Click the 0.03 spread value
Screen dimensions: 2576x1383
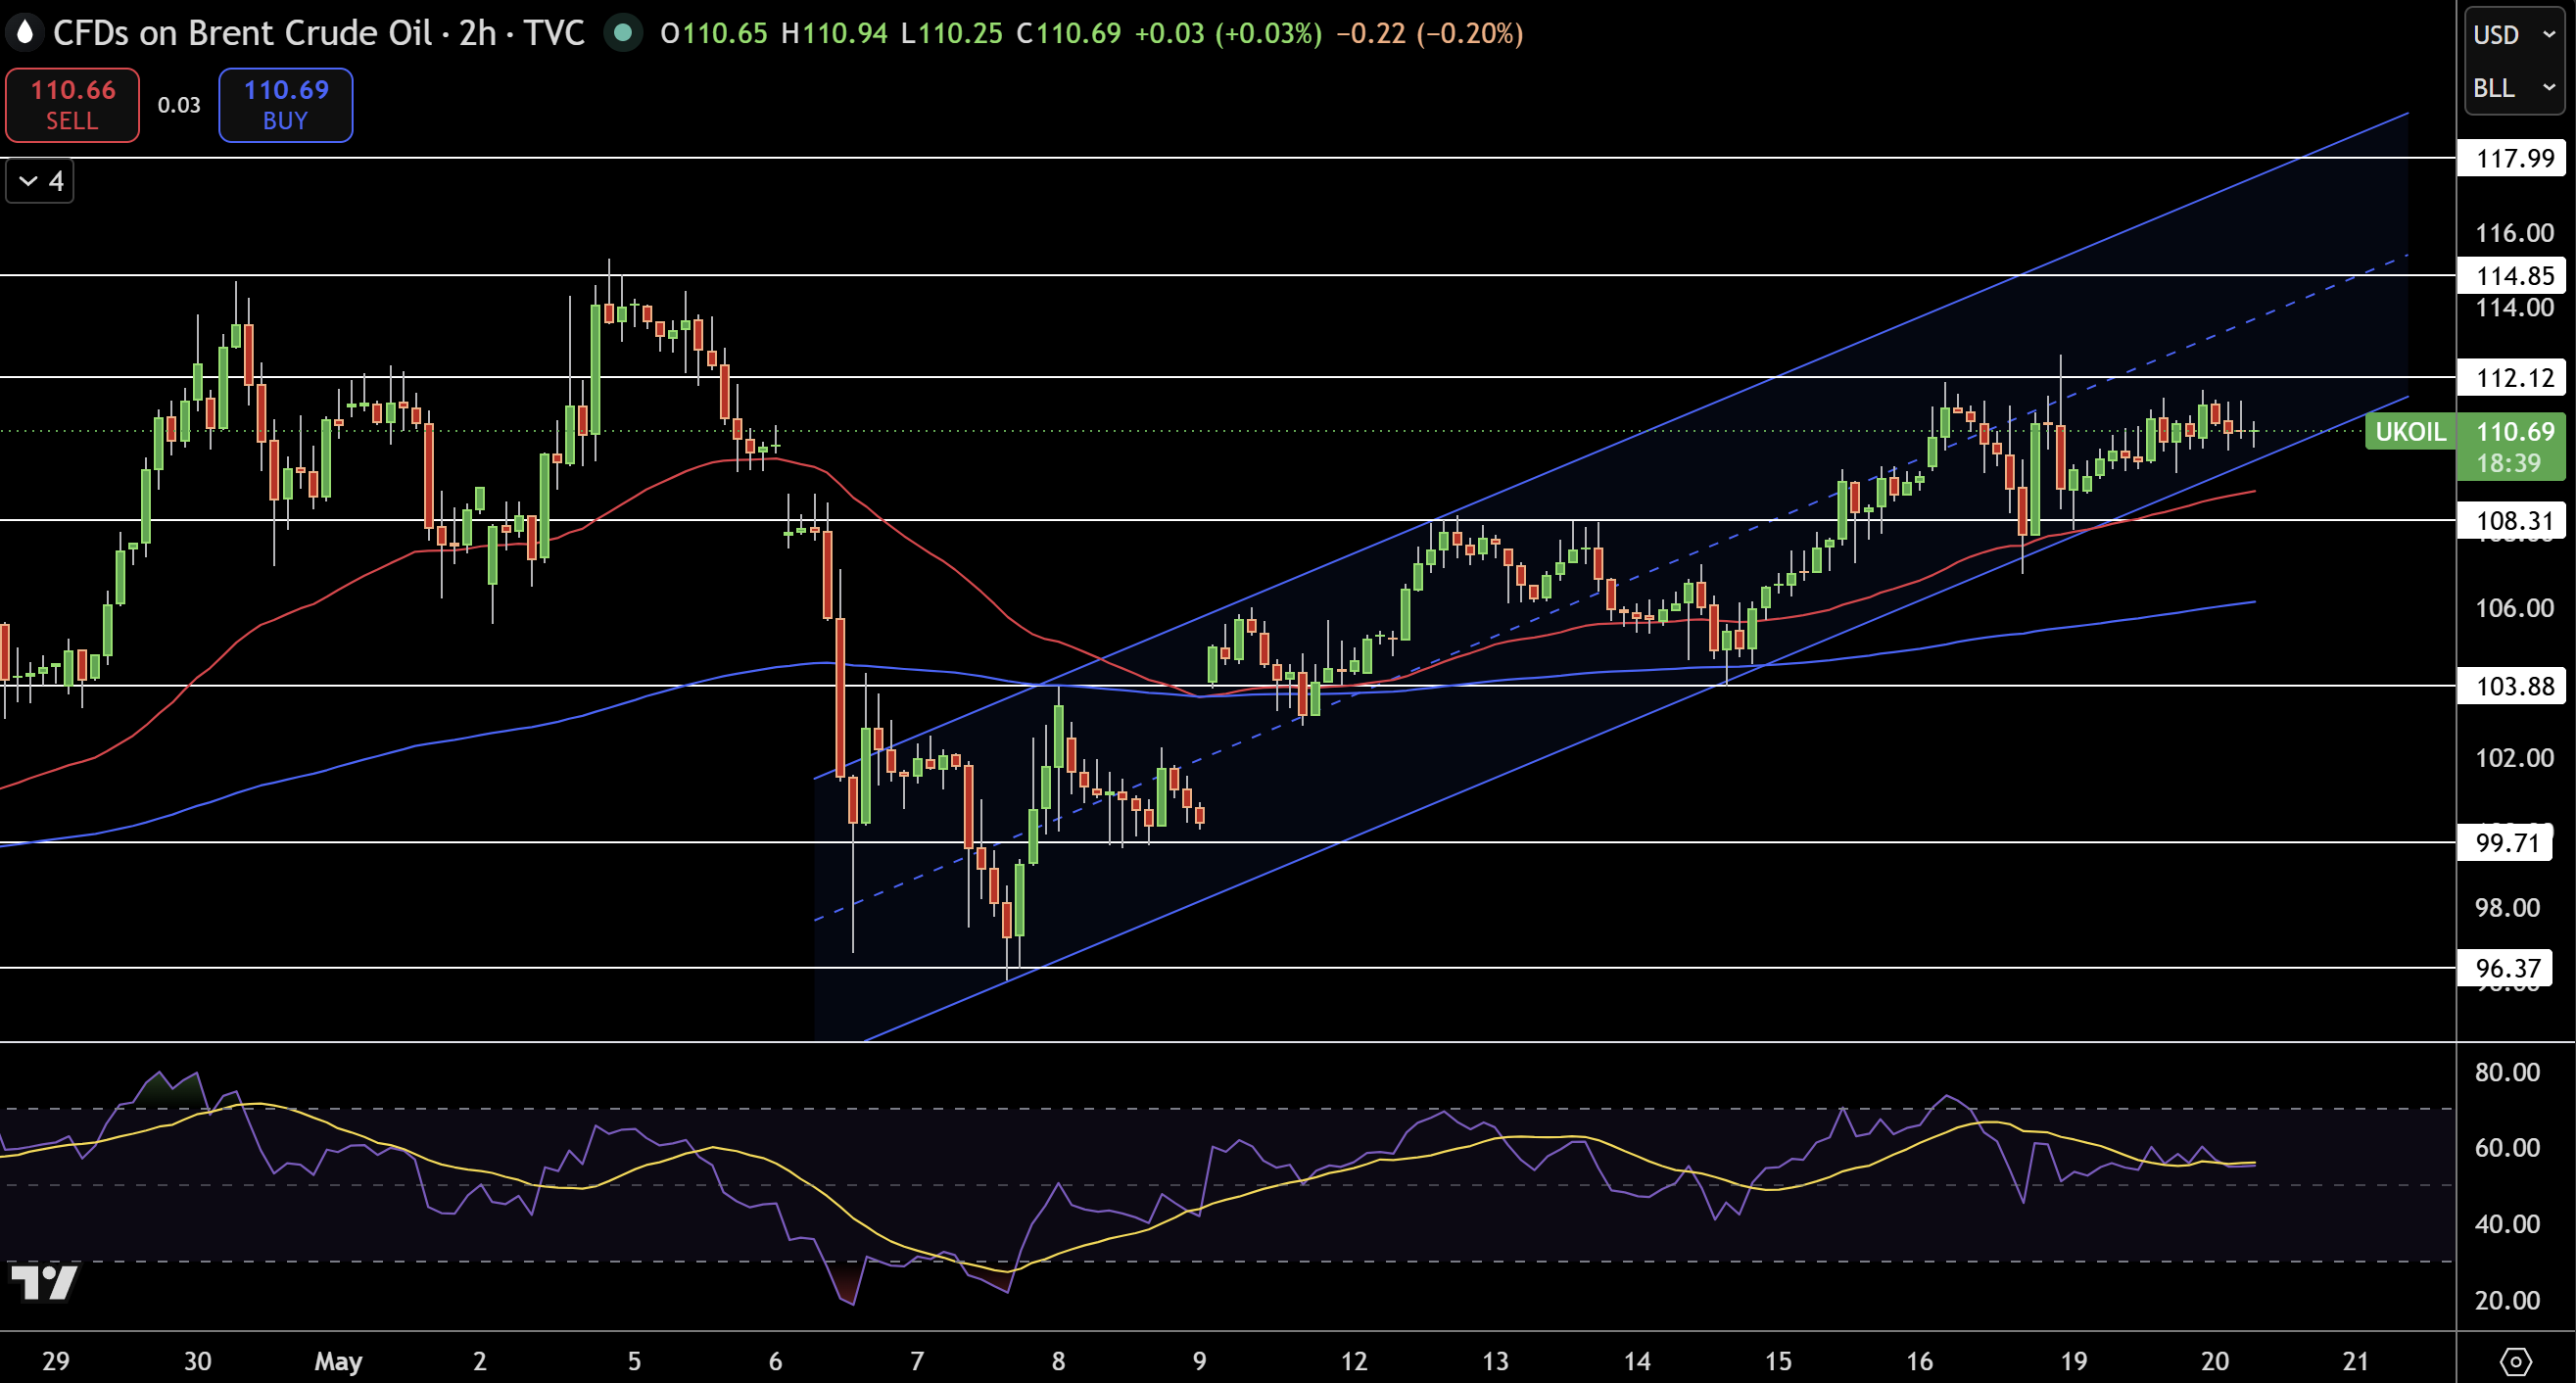pos(179,105)
